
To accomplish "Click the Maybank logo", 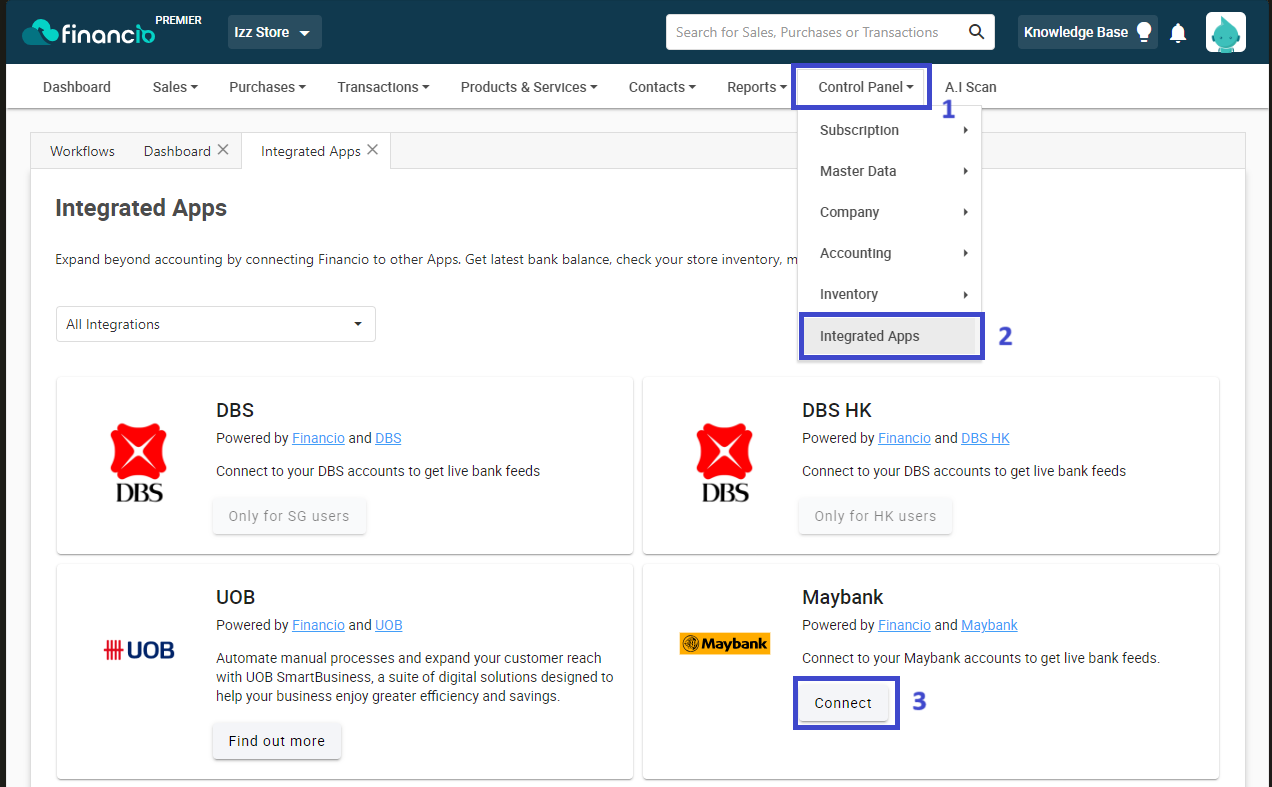I will click(725, 644).
